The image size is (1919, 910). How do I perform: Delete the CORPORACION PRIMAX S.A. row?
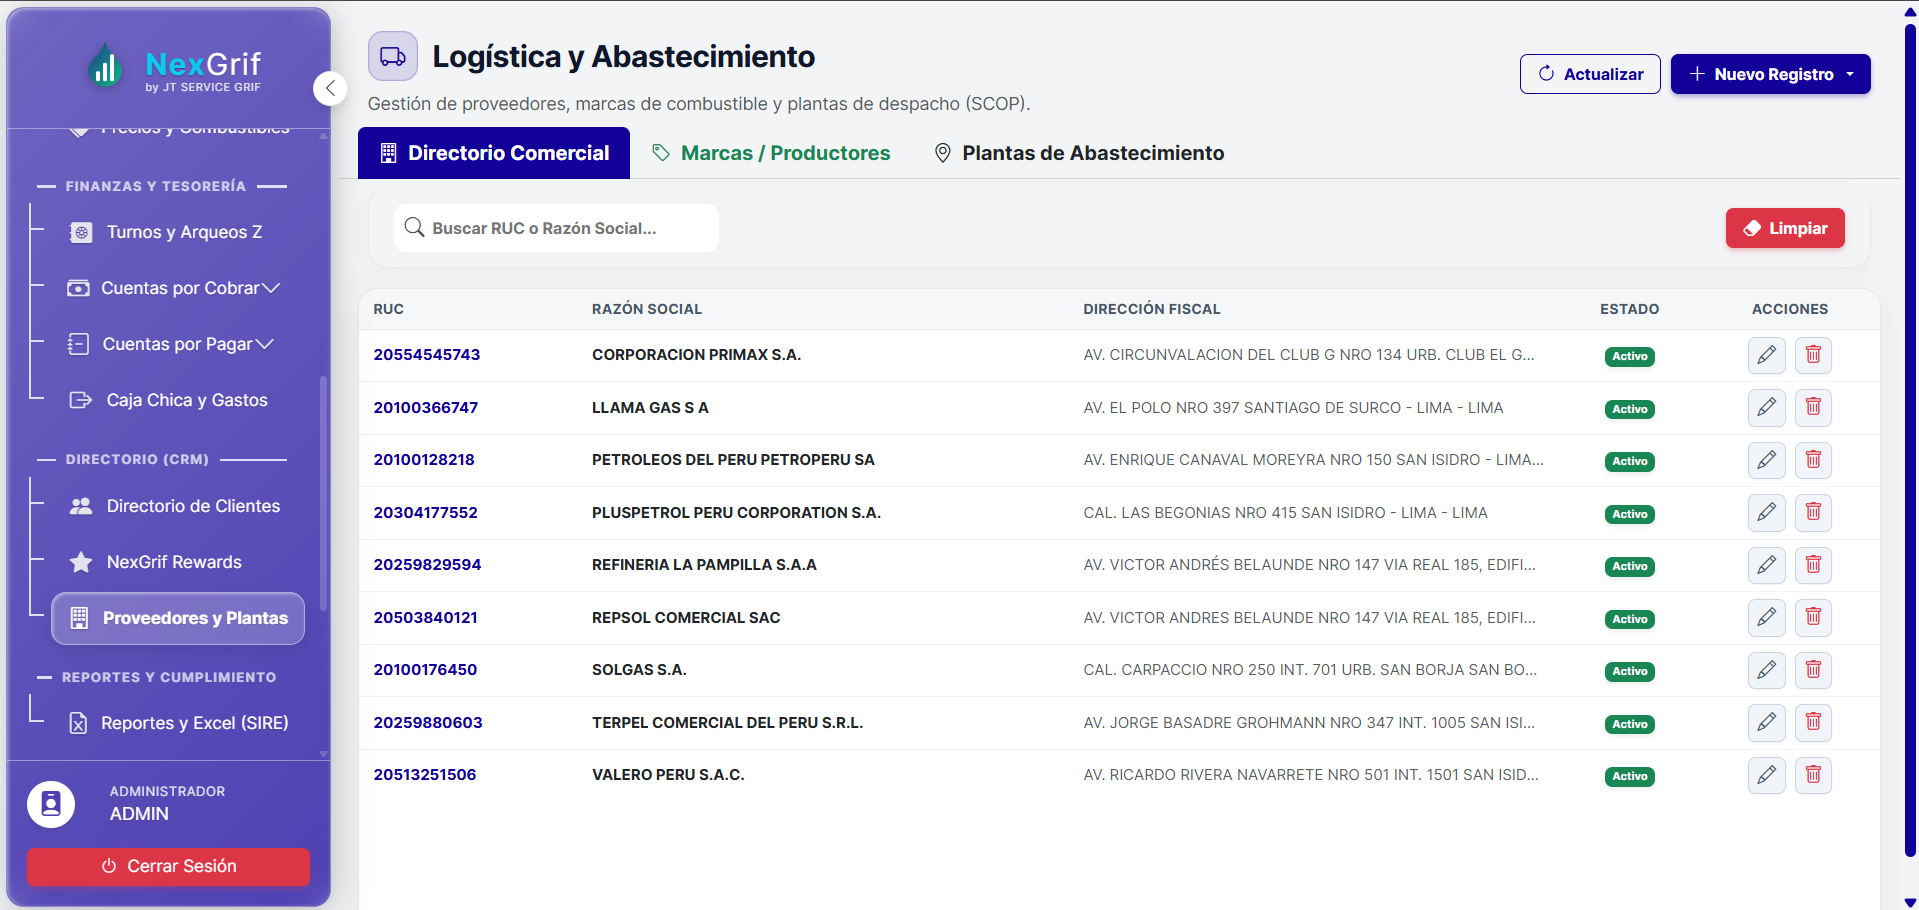click(x=1813, y=355)
